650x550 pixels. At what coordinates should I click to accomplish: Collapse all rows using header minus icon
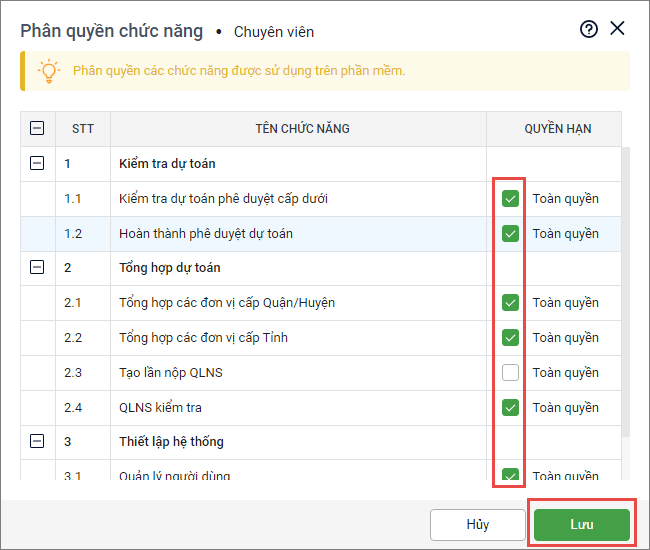37,128
